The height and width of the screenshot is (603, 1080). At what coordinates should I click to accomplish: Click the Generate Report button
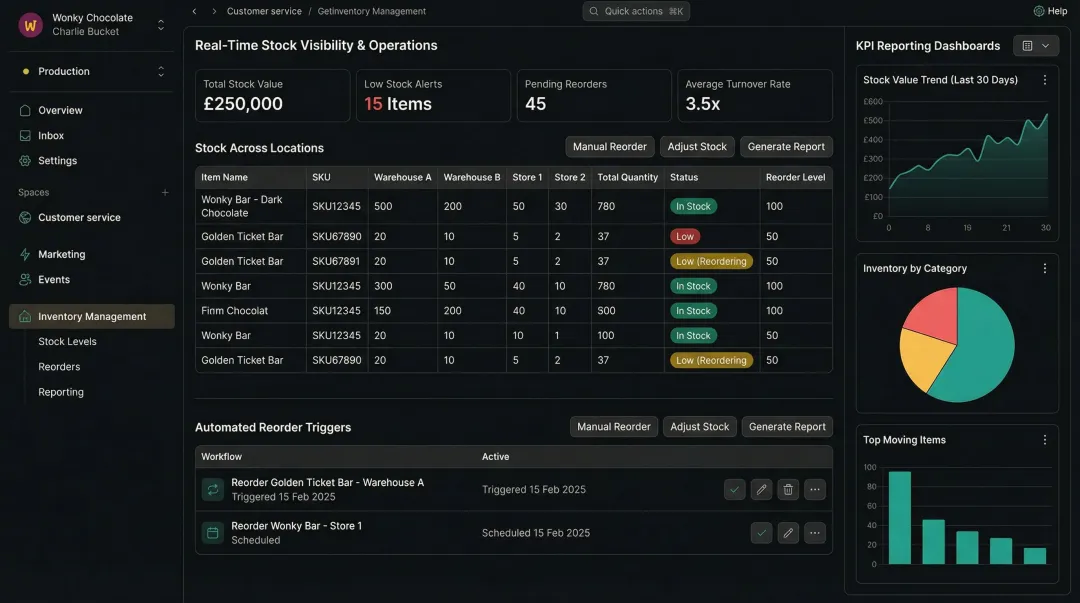pyautogui.click(x=786, y=146)
